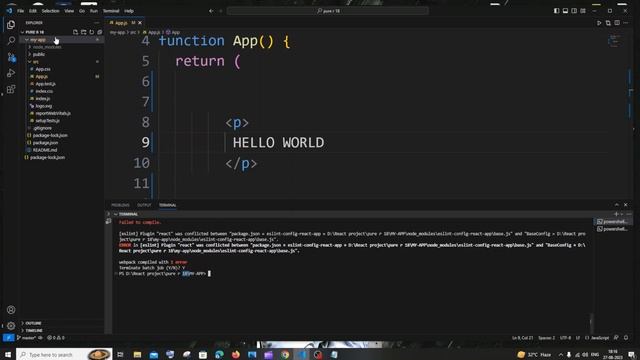640x360 pixels.
Task: Open the Accounts menu icon
Action: pyautogui.click(x=11, y=310)
